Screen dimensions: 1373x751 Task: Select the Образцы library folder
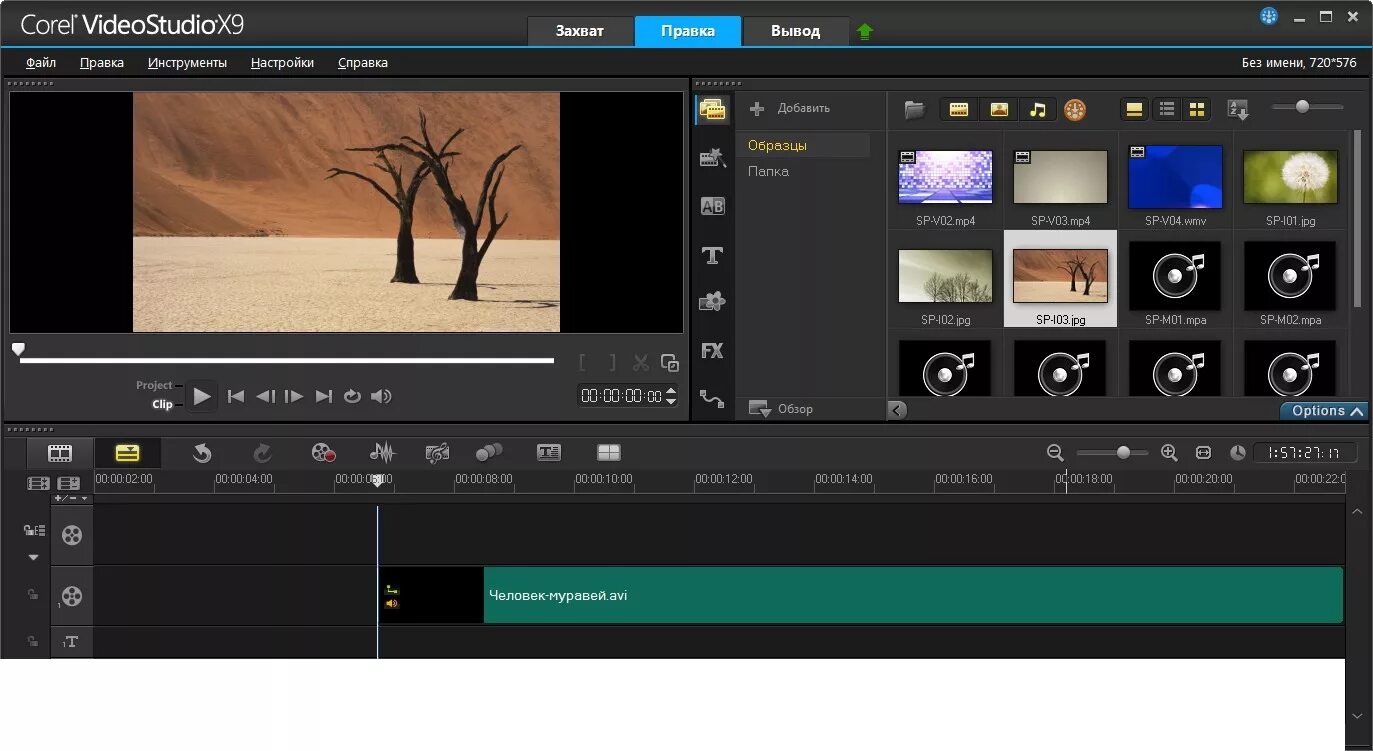[x=777, y=145]
